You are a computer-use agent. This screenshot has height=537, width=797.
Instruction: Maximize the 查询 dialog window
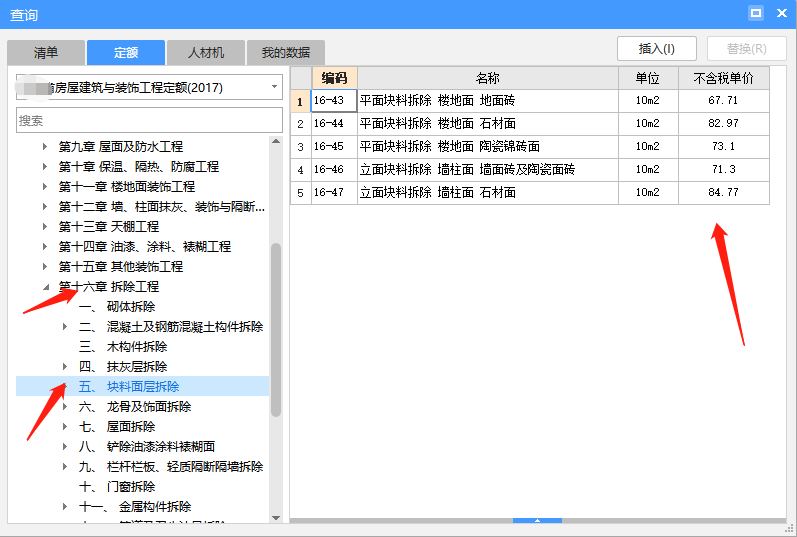756,13
